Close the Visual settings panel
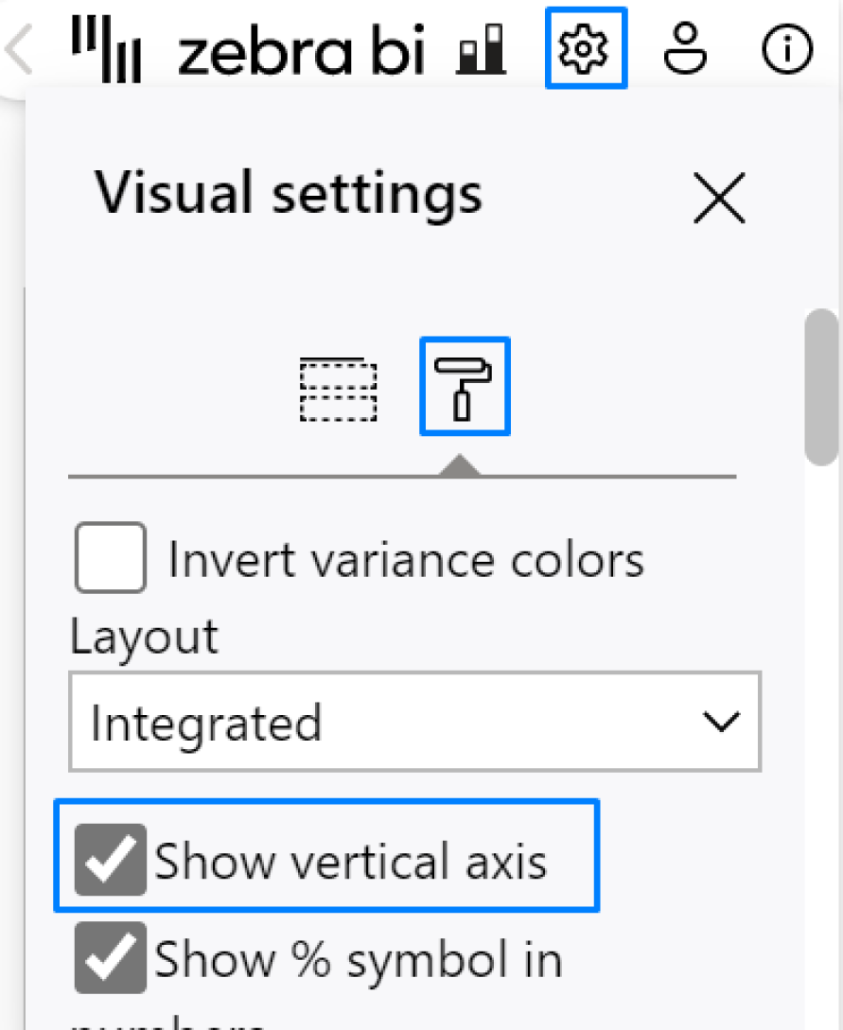The width and height of the screenshot is (843, 1030). tap(719, 198)
